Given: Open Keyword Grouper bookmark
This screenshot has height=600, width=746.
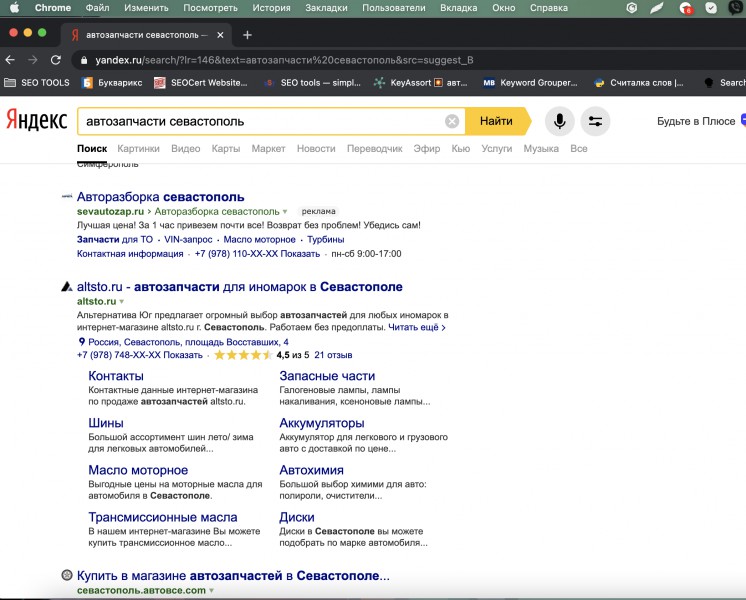Looking at the screenshot, I should (x=530, y=82).
